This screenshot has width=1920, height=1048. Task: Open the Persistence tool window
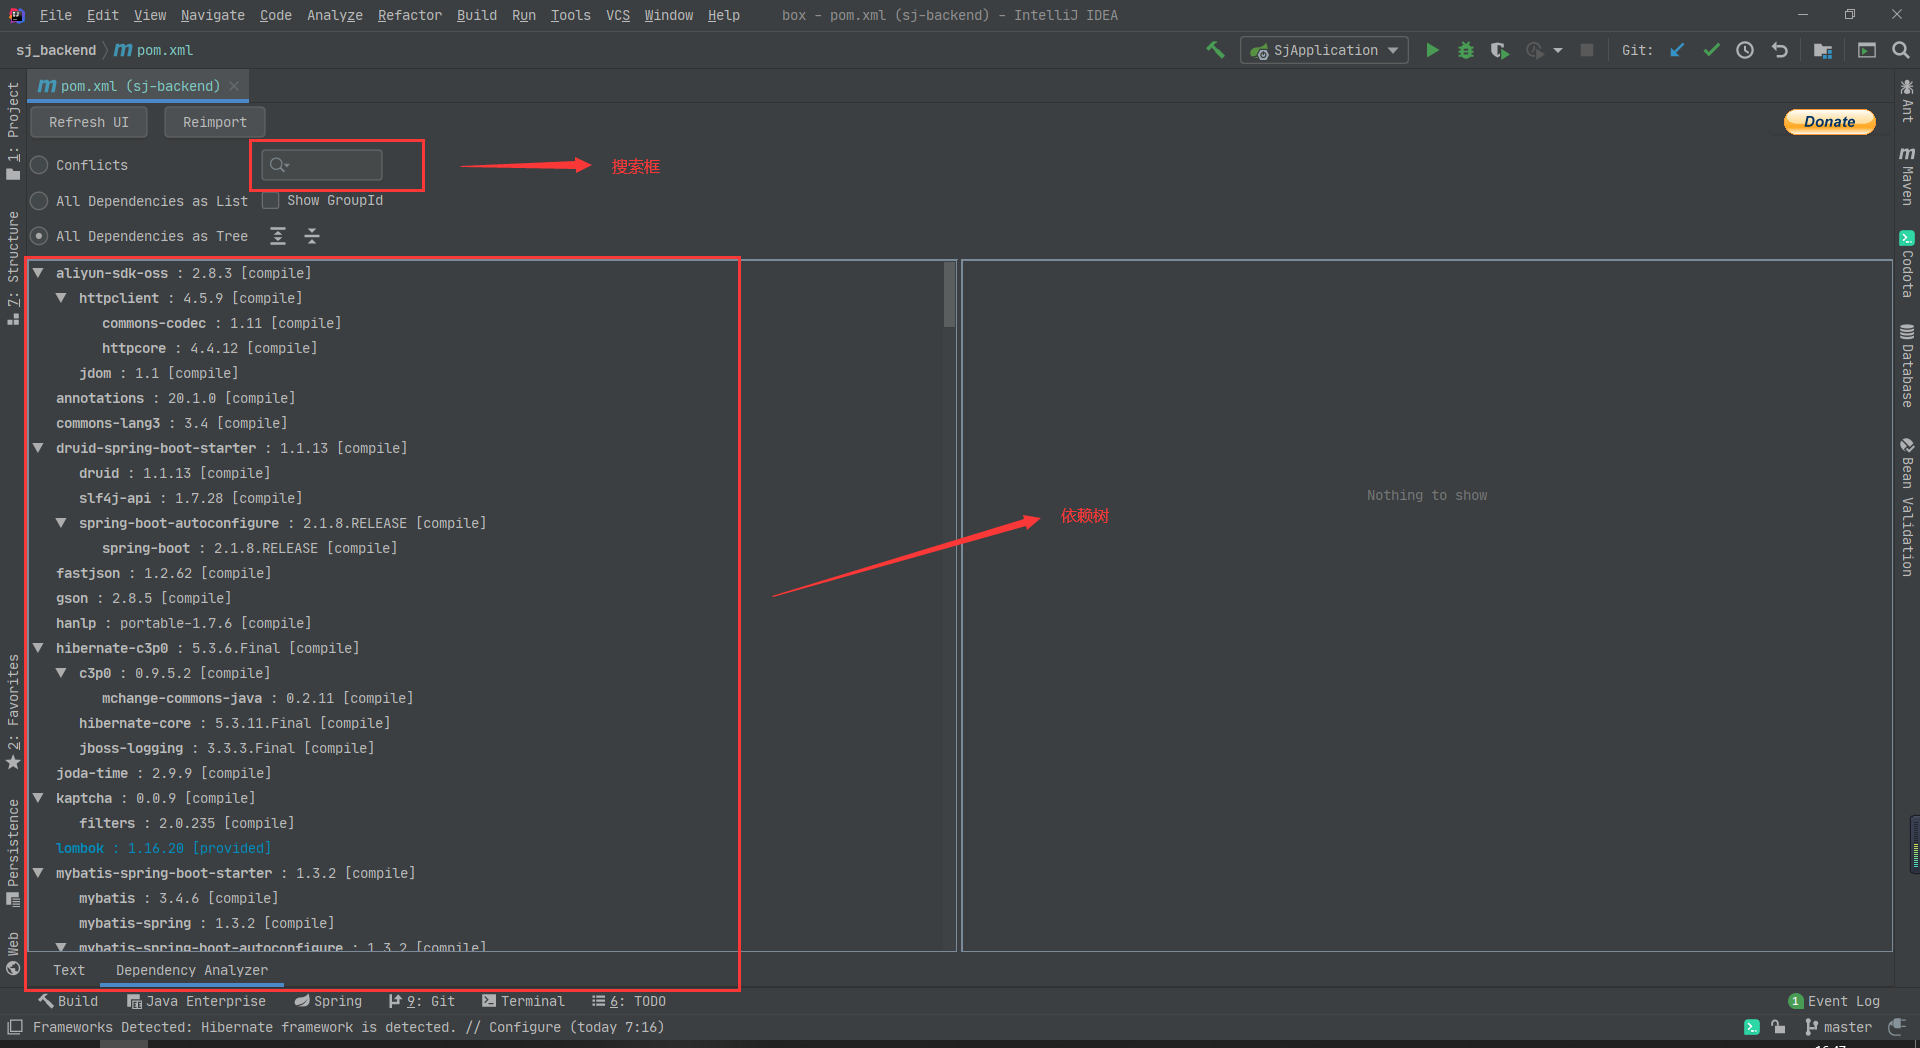[13, 852]
